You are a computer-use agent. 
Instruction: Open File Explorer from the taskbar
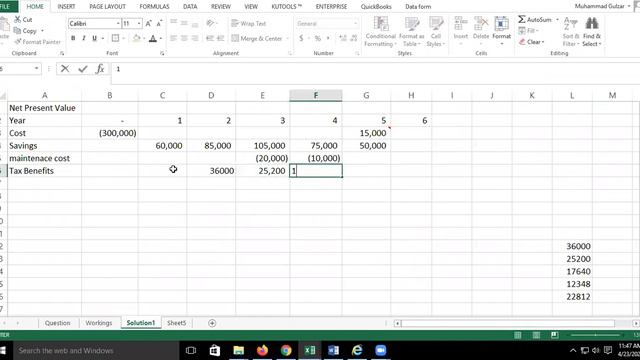tap(239, 350)
